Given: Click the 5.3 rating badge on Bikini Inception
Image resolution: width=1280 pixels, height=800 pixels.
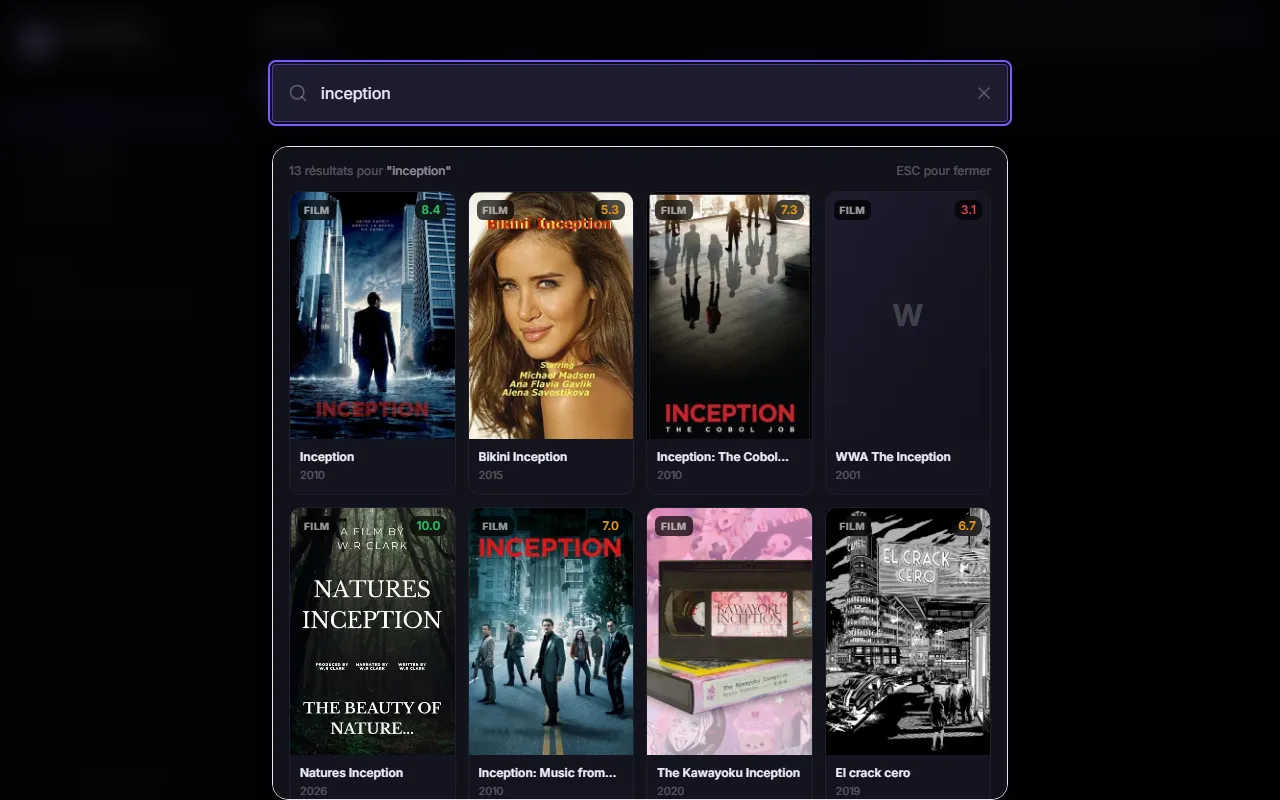Looking at the screenshot, I should tap(609, 210).
